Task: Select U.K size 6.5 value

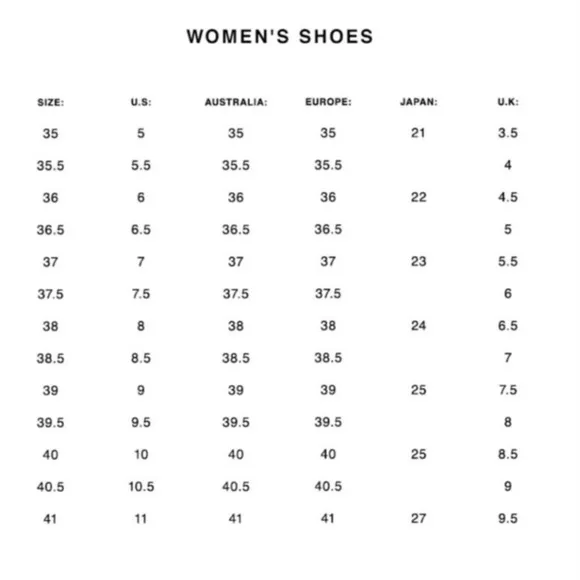Action: (x=508, y=326)
